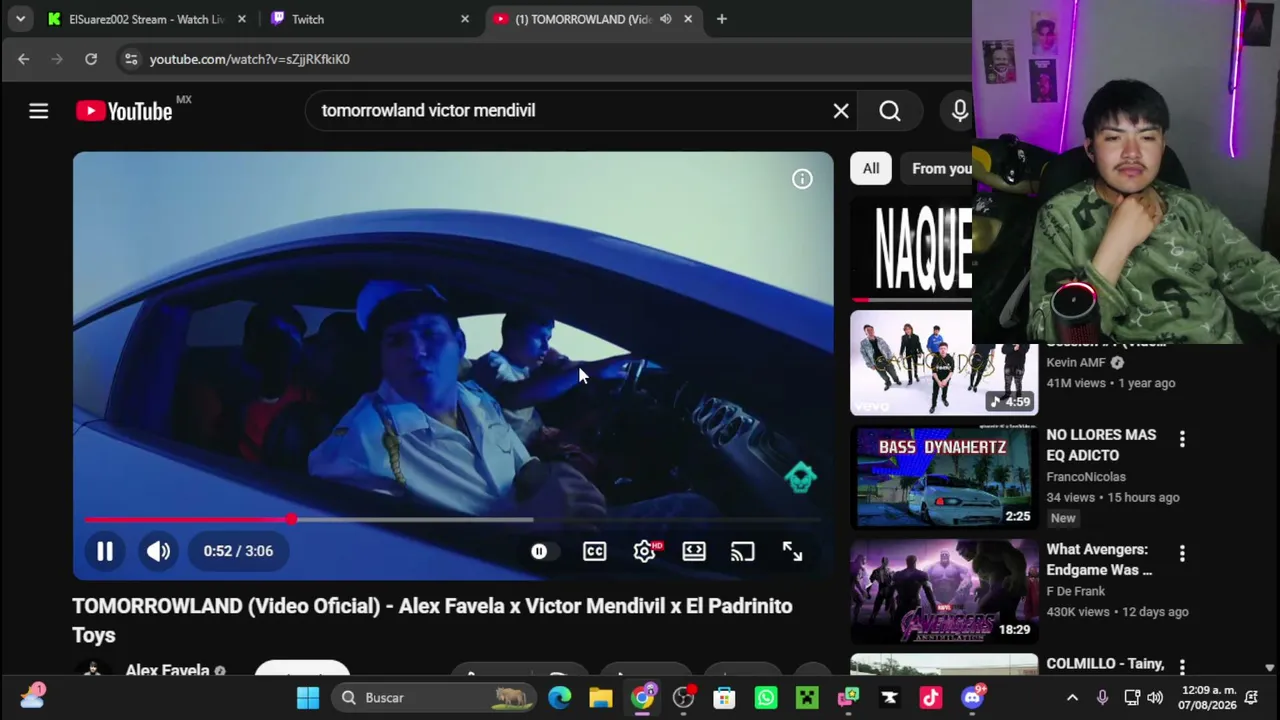Open the Kevin AMF 4:59 video thumbnail
The height and width of the screenshot is (720, 1280).
[944, 363]
